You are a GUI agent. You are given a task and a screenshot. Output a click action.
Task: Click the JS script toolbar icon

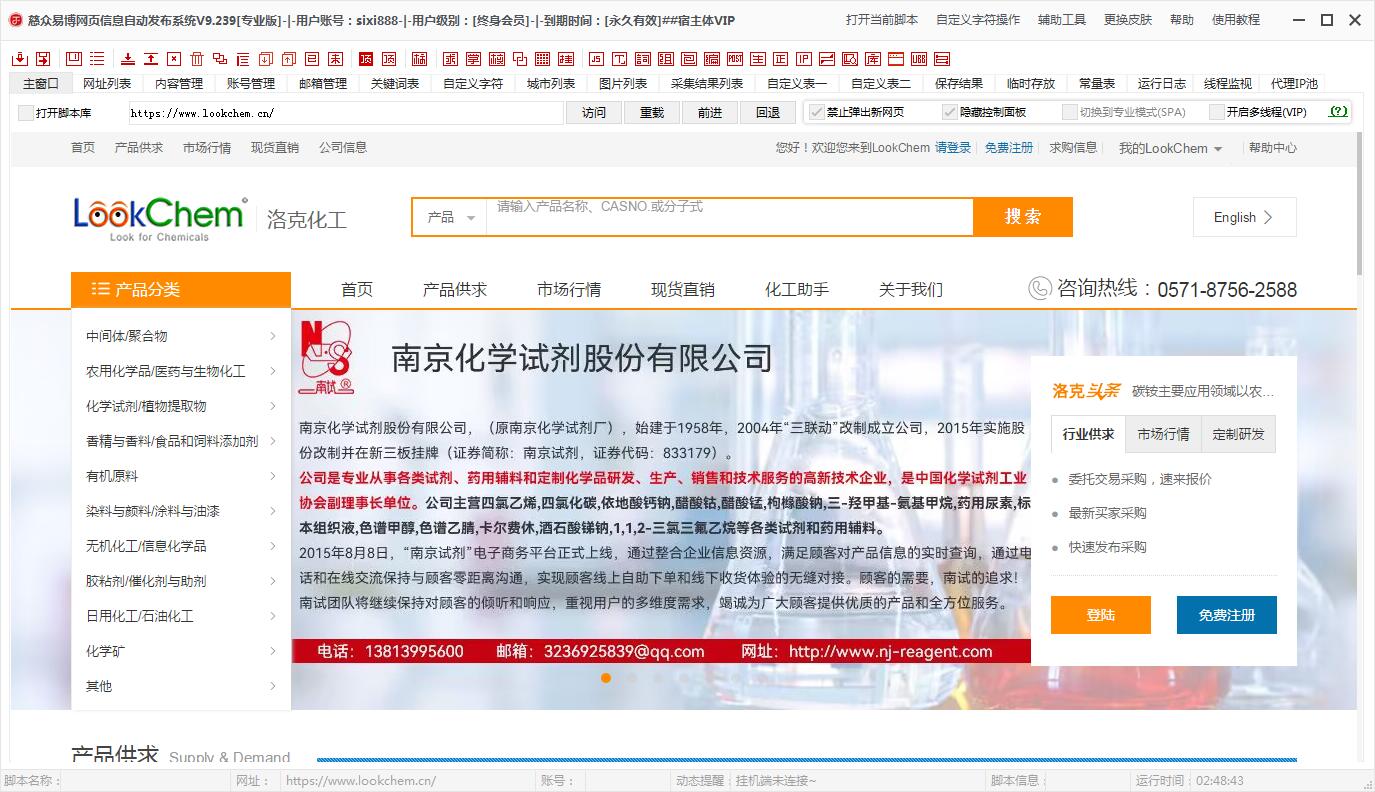click(x=596, y=59)
